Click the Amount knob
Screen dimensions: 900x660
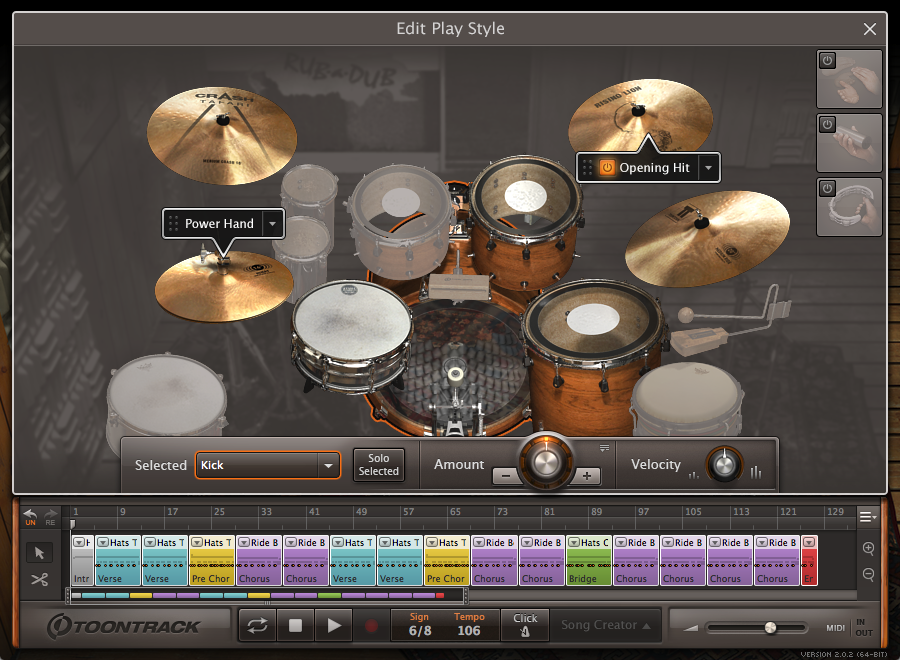(x=546, y=462)
